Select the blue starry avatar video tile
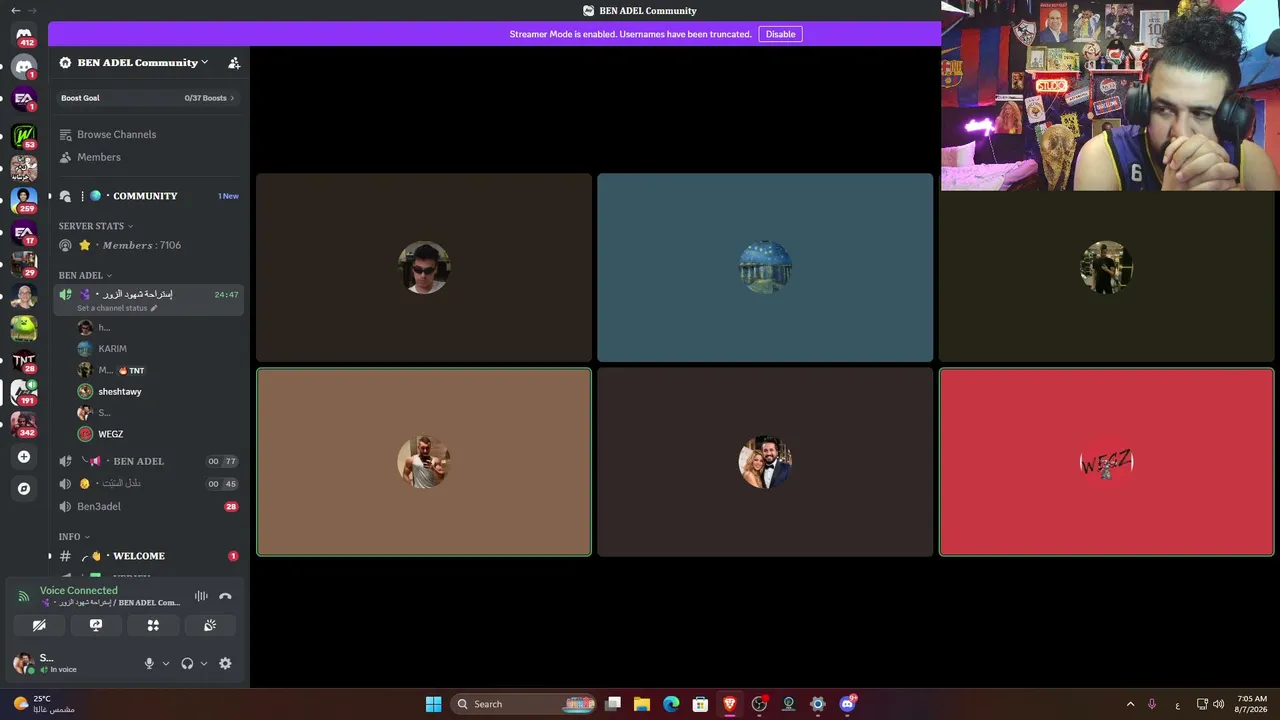Image resolution: width=1280 pixels, height=720 pixels. pyautogui.click(x=765, y=267)
